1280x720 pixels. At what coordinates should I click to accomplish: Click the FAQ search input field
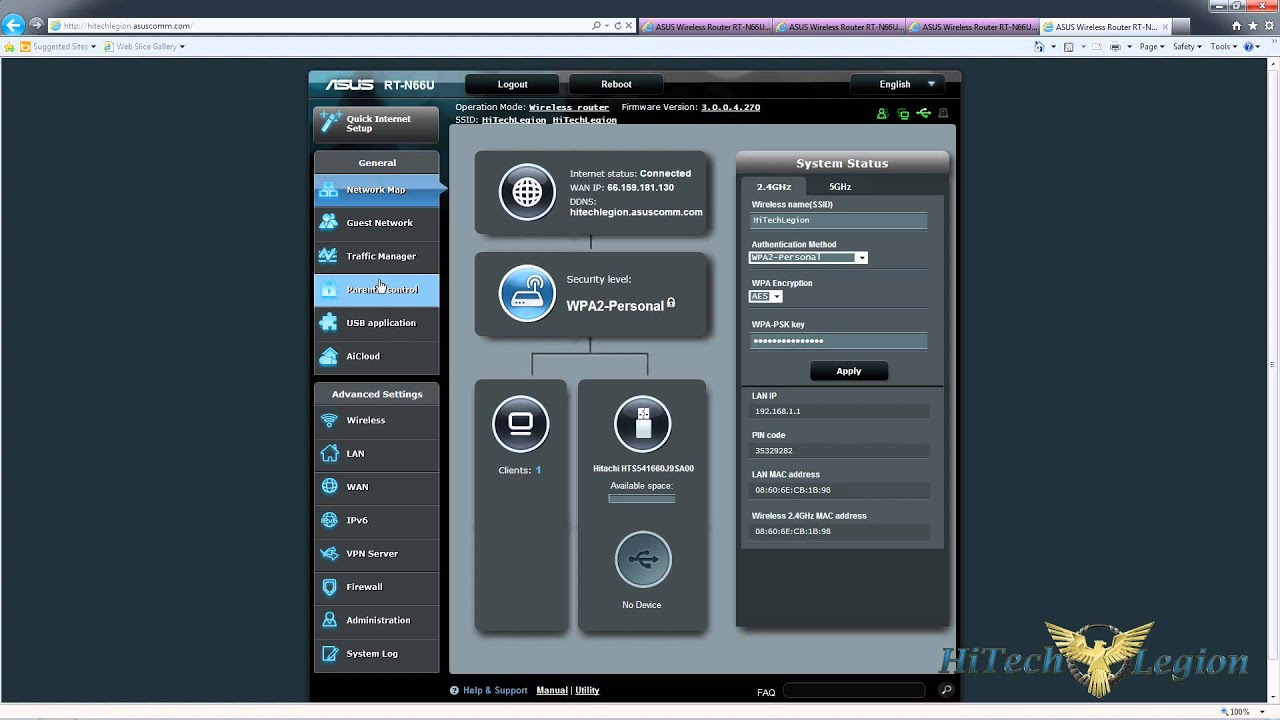click(x=854, y=691)
